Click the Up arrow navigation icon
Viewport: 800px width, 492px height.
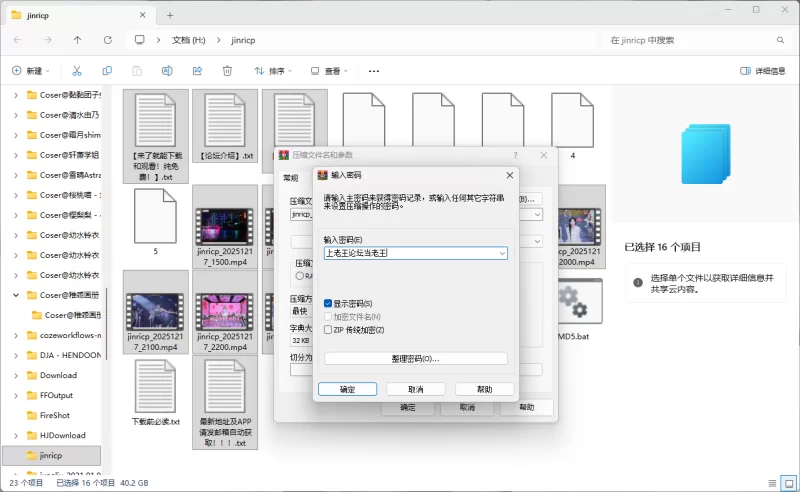pyautogui.click(x=77, y=40)
